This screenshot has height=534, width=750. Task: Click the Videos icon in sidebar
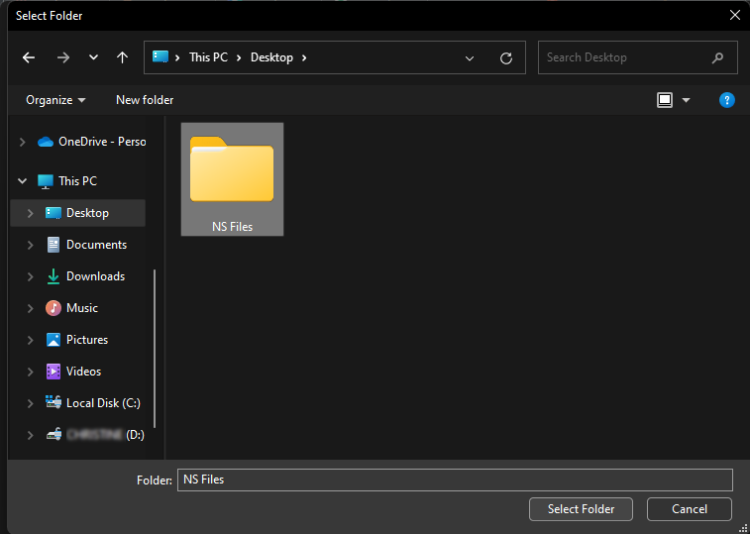(53, 371)
